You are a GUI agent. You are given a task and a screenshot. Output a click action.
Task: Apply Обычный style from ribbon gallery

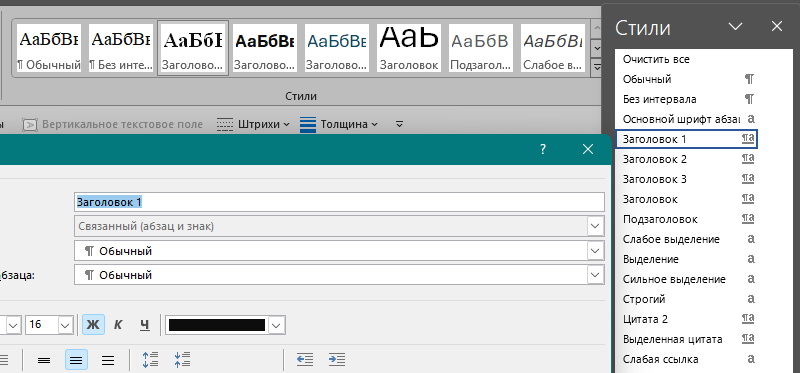(x=48, y=48)
